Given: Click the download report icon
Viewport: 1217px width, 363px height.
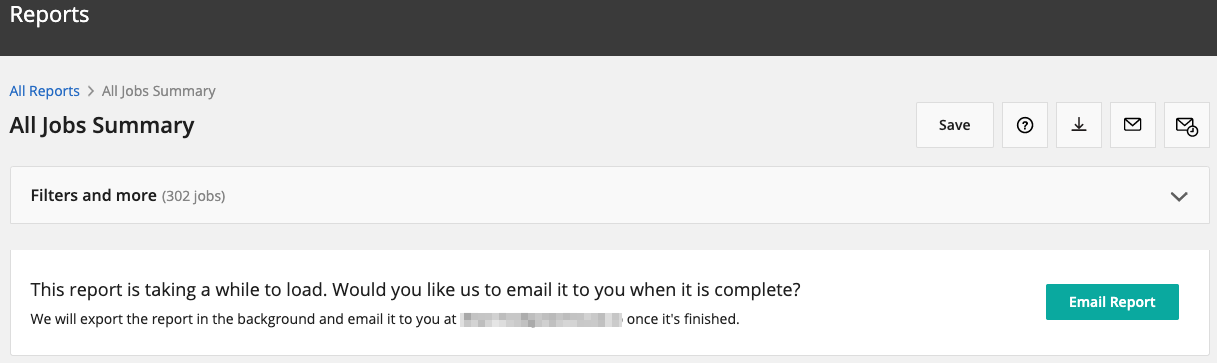Looking at the screenshot, I should 1079,125.
